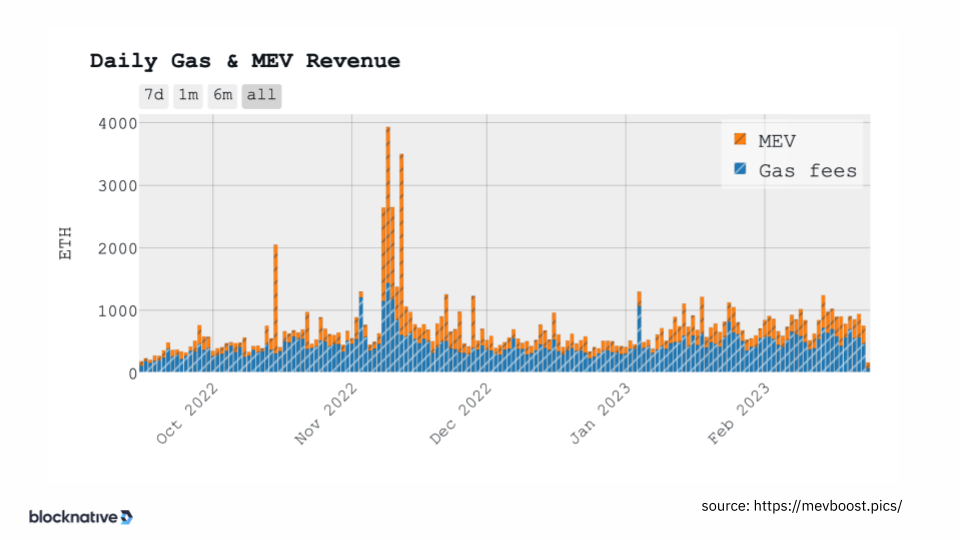Viewport: 960px width, 540px height.
Task: Select the 1m time range button
Action: pyautogui.click(x=188, y=96)
